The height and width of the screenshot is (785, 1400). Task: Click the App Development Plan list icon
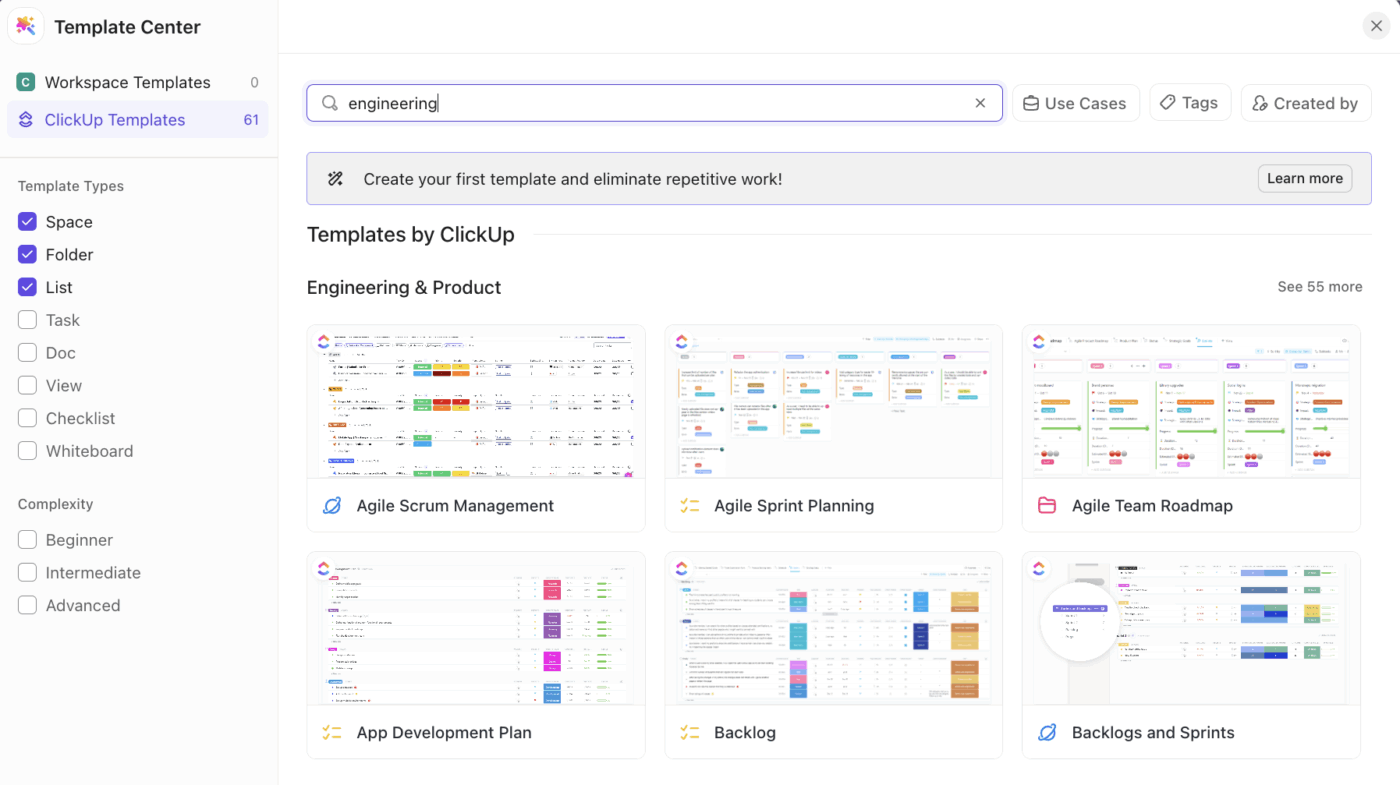pyautogui.click(x=333, y=733)
